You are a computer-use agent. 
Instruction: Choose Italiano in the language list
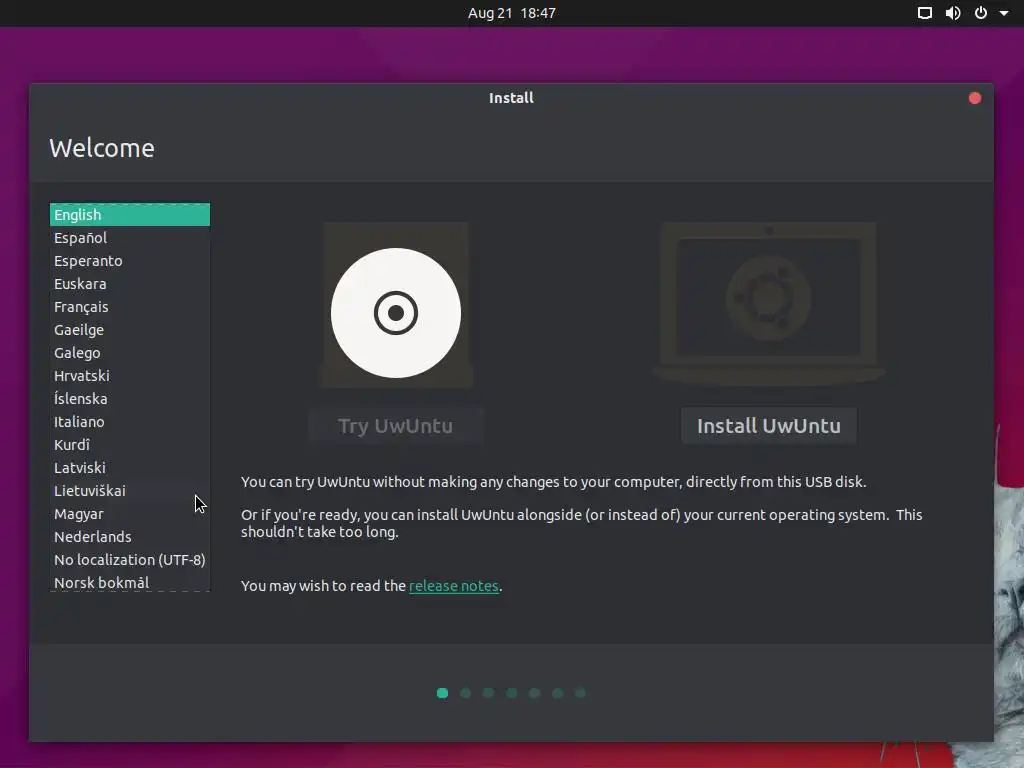click(130, 421)
